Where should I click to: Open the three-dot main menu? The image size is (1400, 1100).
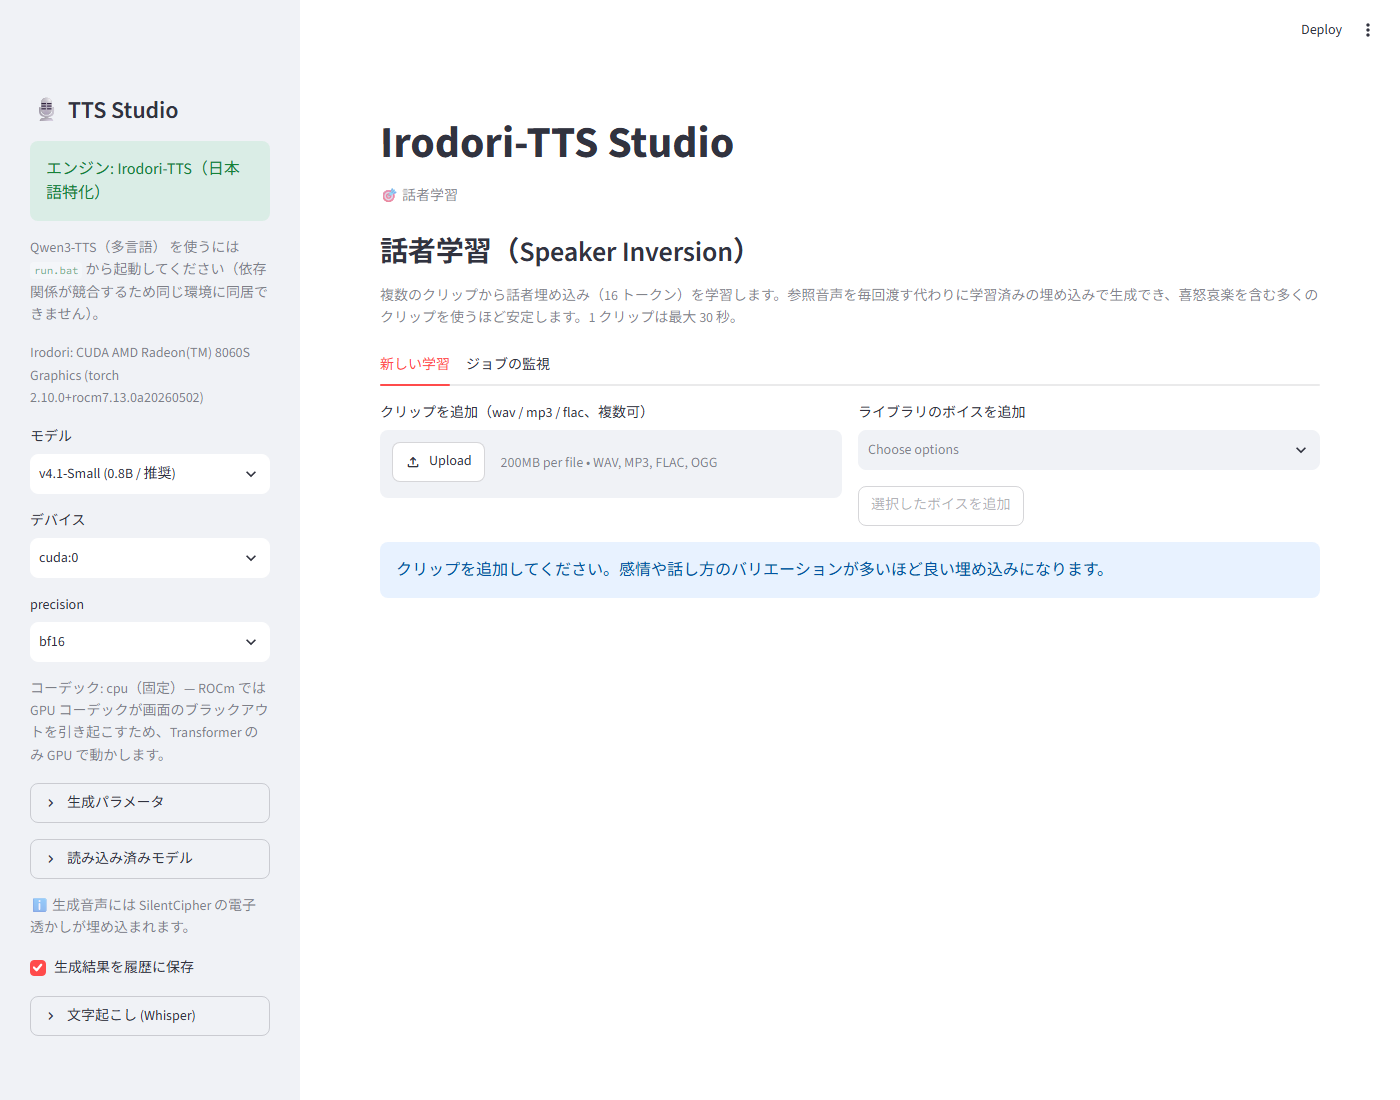coord(1368,30)
